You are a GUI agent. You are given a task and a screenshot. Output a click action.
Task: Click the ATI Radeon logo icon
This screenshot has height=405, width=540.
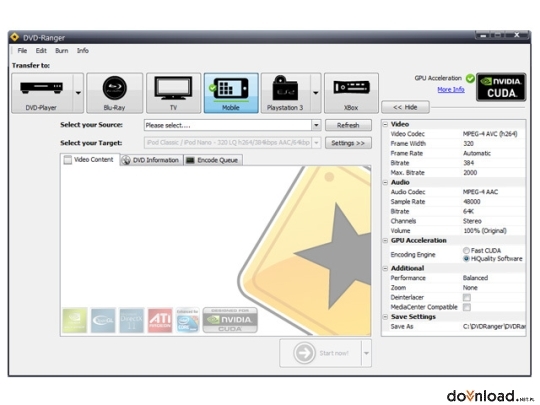160,320
